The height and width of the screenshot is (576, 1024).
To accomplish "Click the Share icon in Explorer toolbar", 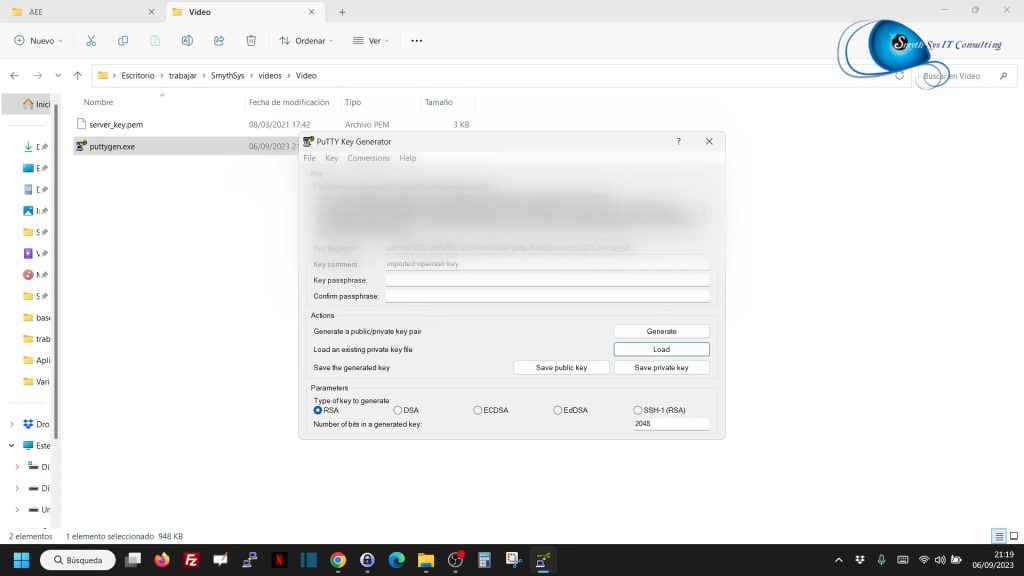I will coord(219,40).
